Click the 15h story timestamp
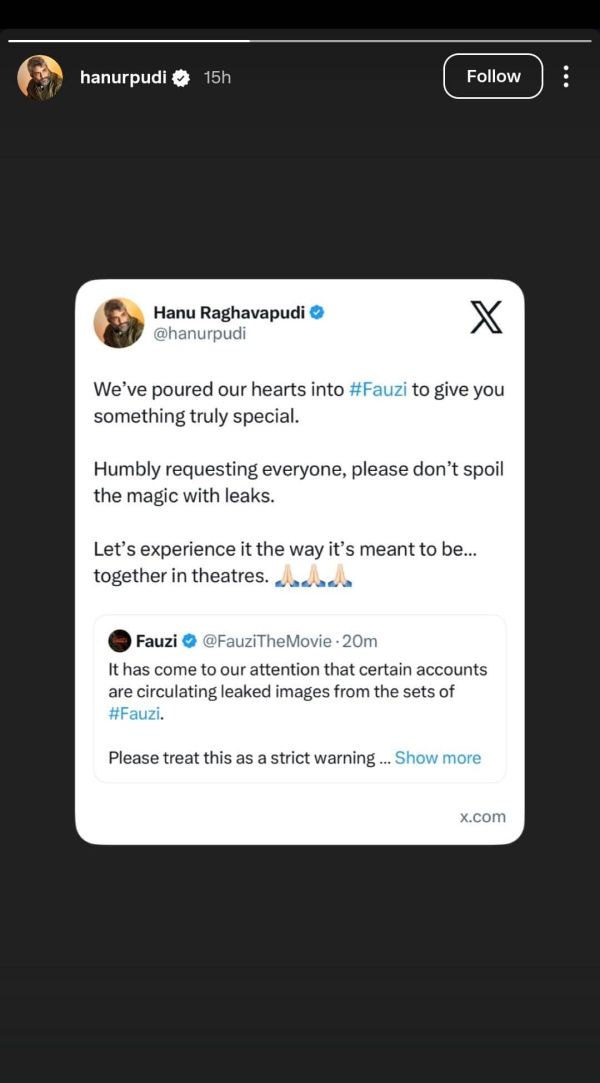Viewport: 600px width, 1083px height. pos(217,77)
